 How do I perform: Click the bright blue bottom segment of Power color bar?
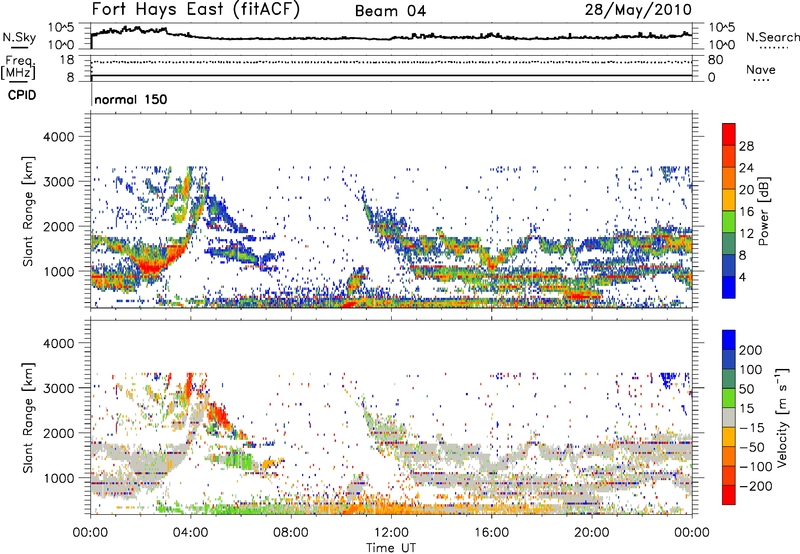click(x=729, y=287)
